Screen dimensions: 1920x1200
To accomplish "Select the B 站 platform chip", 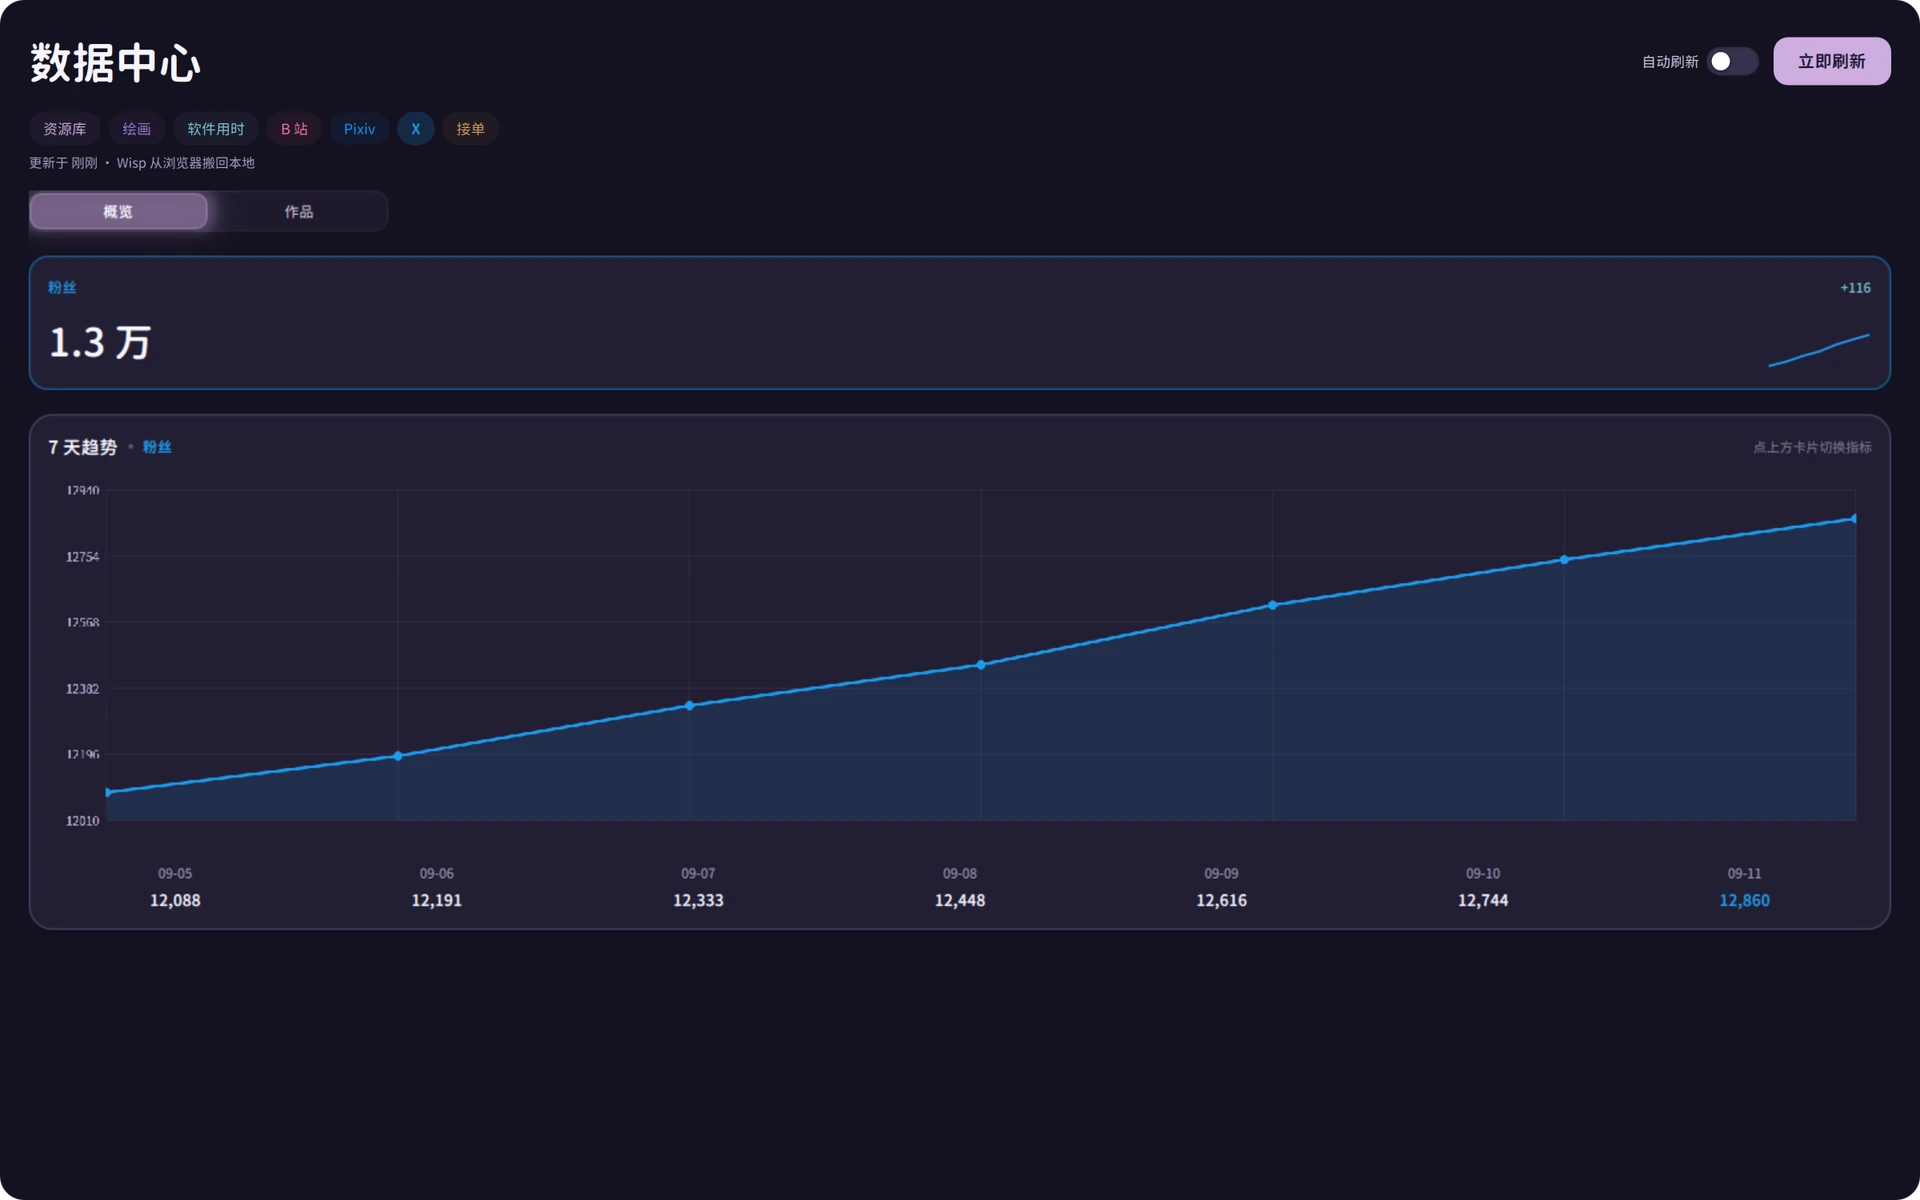I will tap(294, 129).
